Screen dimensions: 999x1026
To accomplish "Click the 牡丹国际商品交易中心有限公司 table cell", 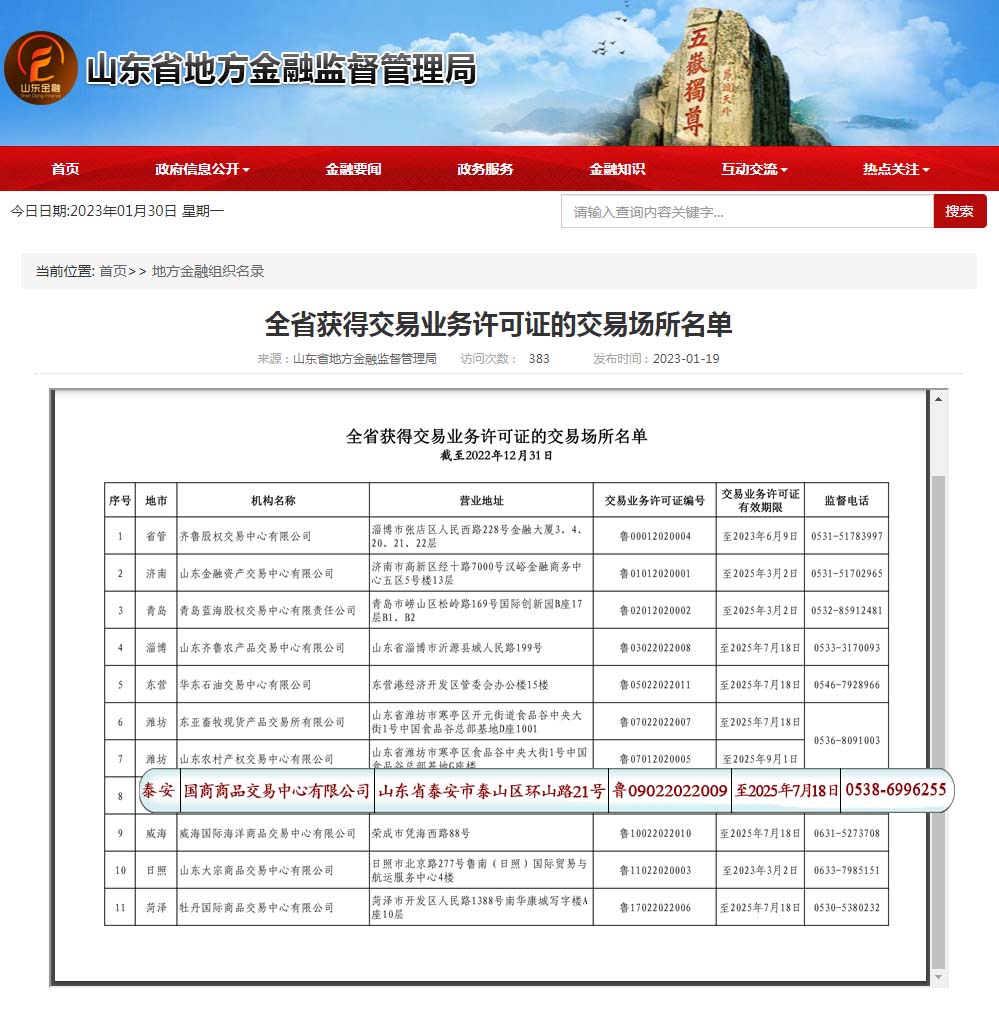I will click(256, 907).
